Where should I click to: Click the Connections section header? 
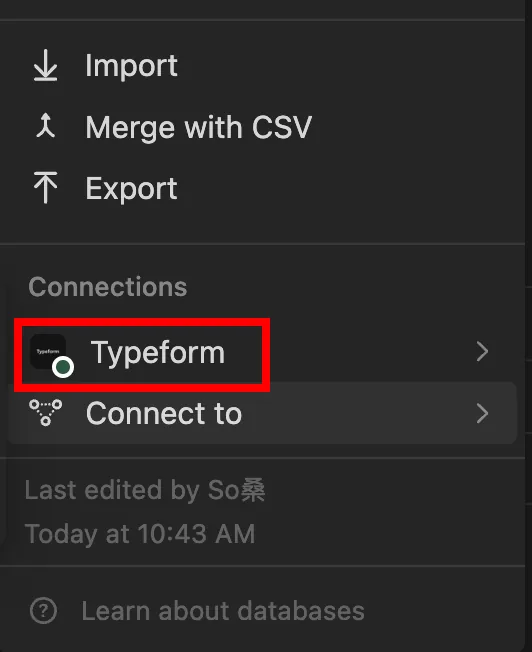pyautogui.click(x=108, y=287)
